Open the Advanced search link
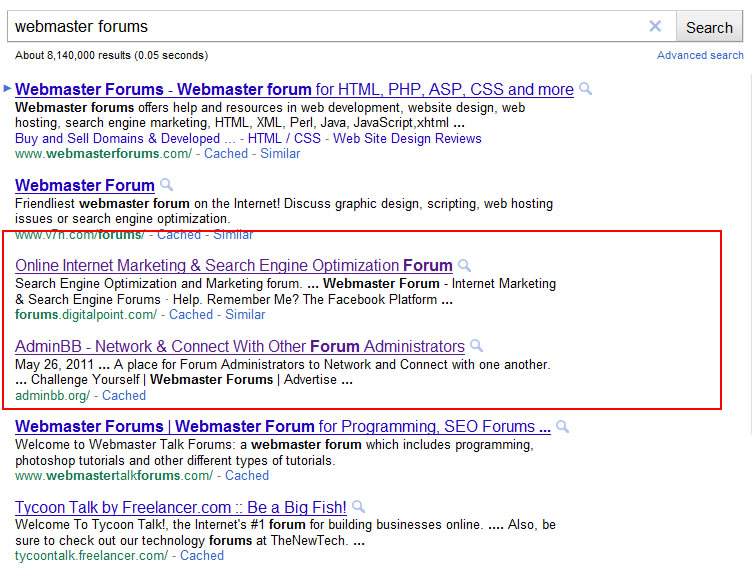The width and height of the screenshot is (756, 576). point(700,55)
